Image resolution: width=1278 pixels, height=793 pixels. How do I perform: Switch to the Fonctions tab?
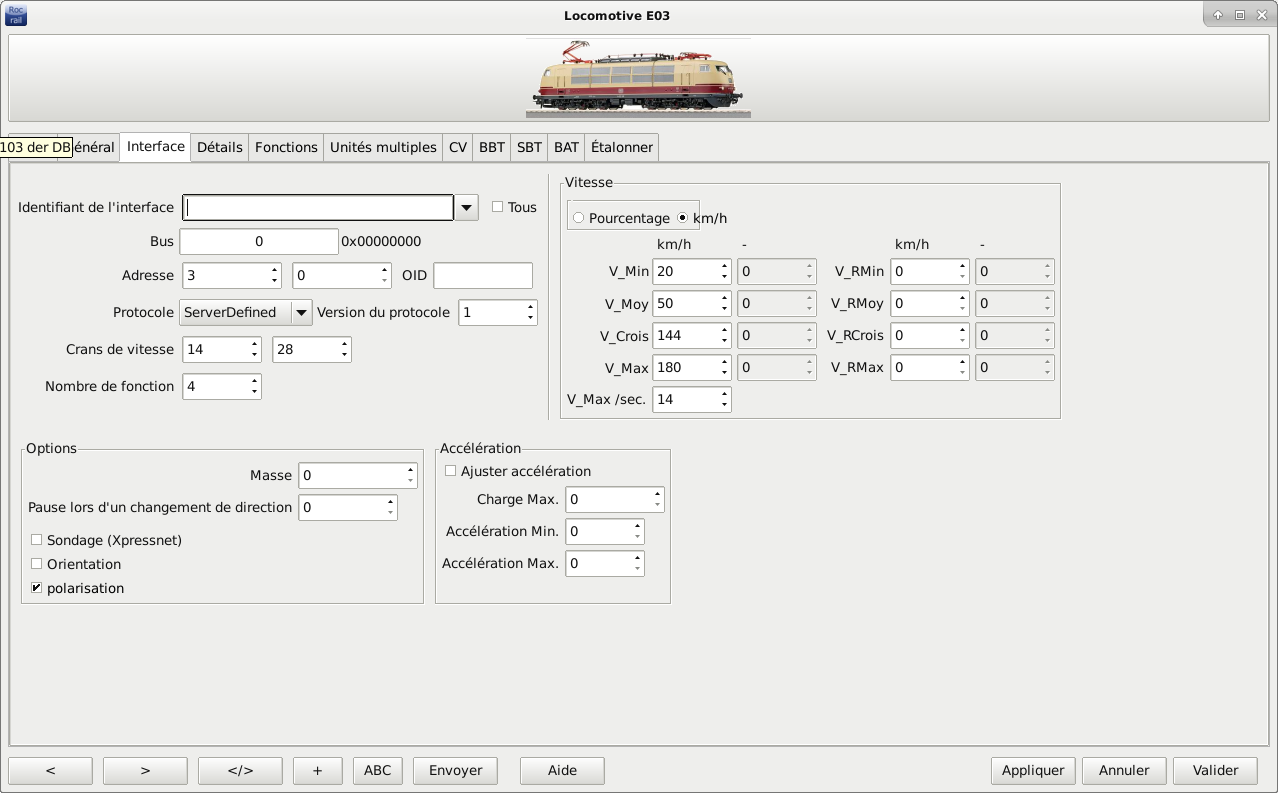(286, 147)
